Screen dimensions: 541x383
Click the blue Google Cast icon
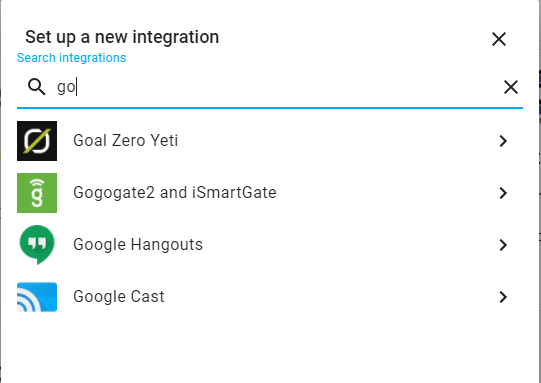[x=37, y=297]
